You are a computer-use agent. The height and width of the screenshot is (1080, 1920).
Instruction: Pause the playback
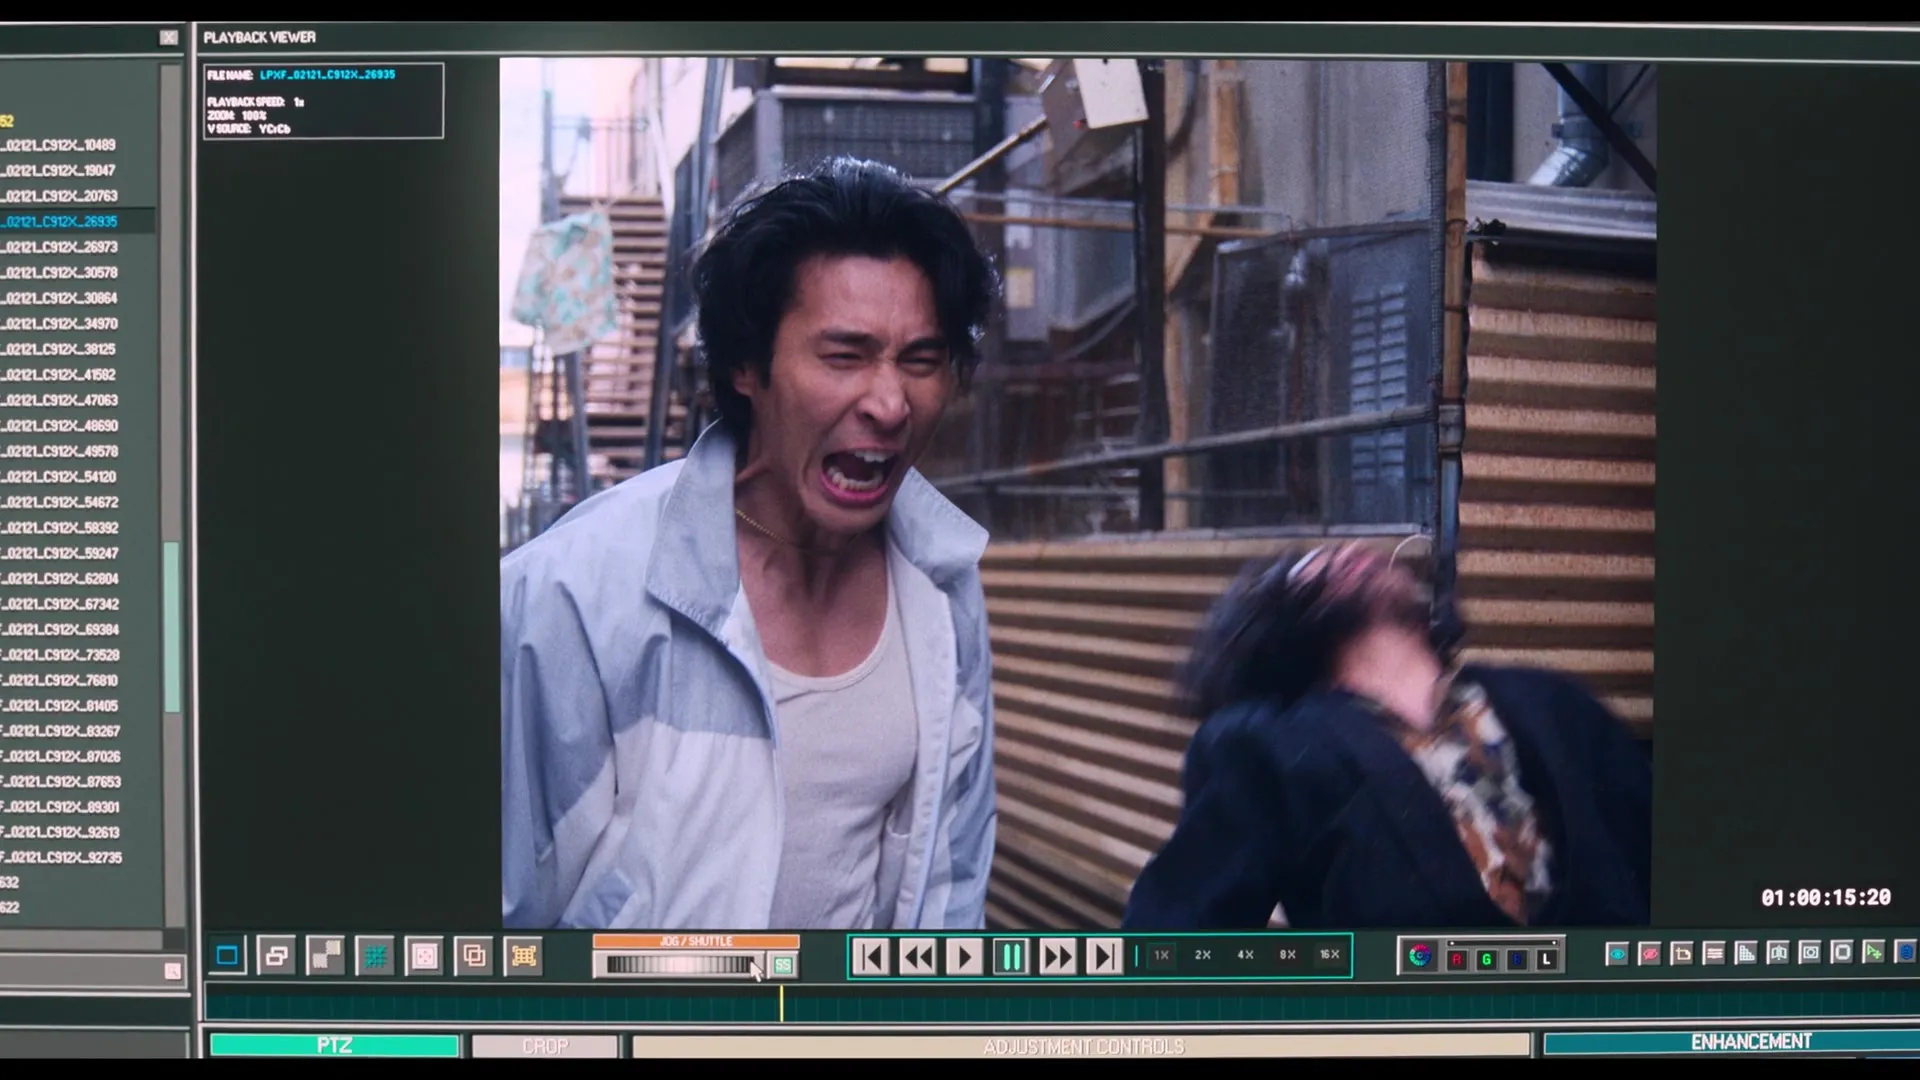point(1011,957)
